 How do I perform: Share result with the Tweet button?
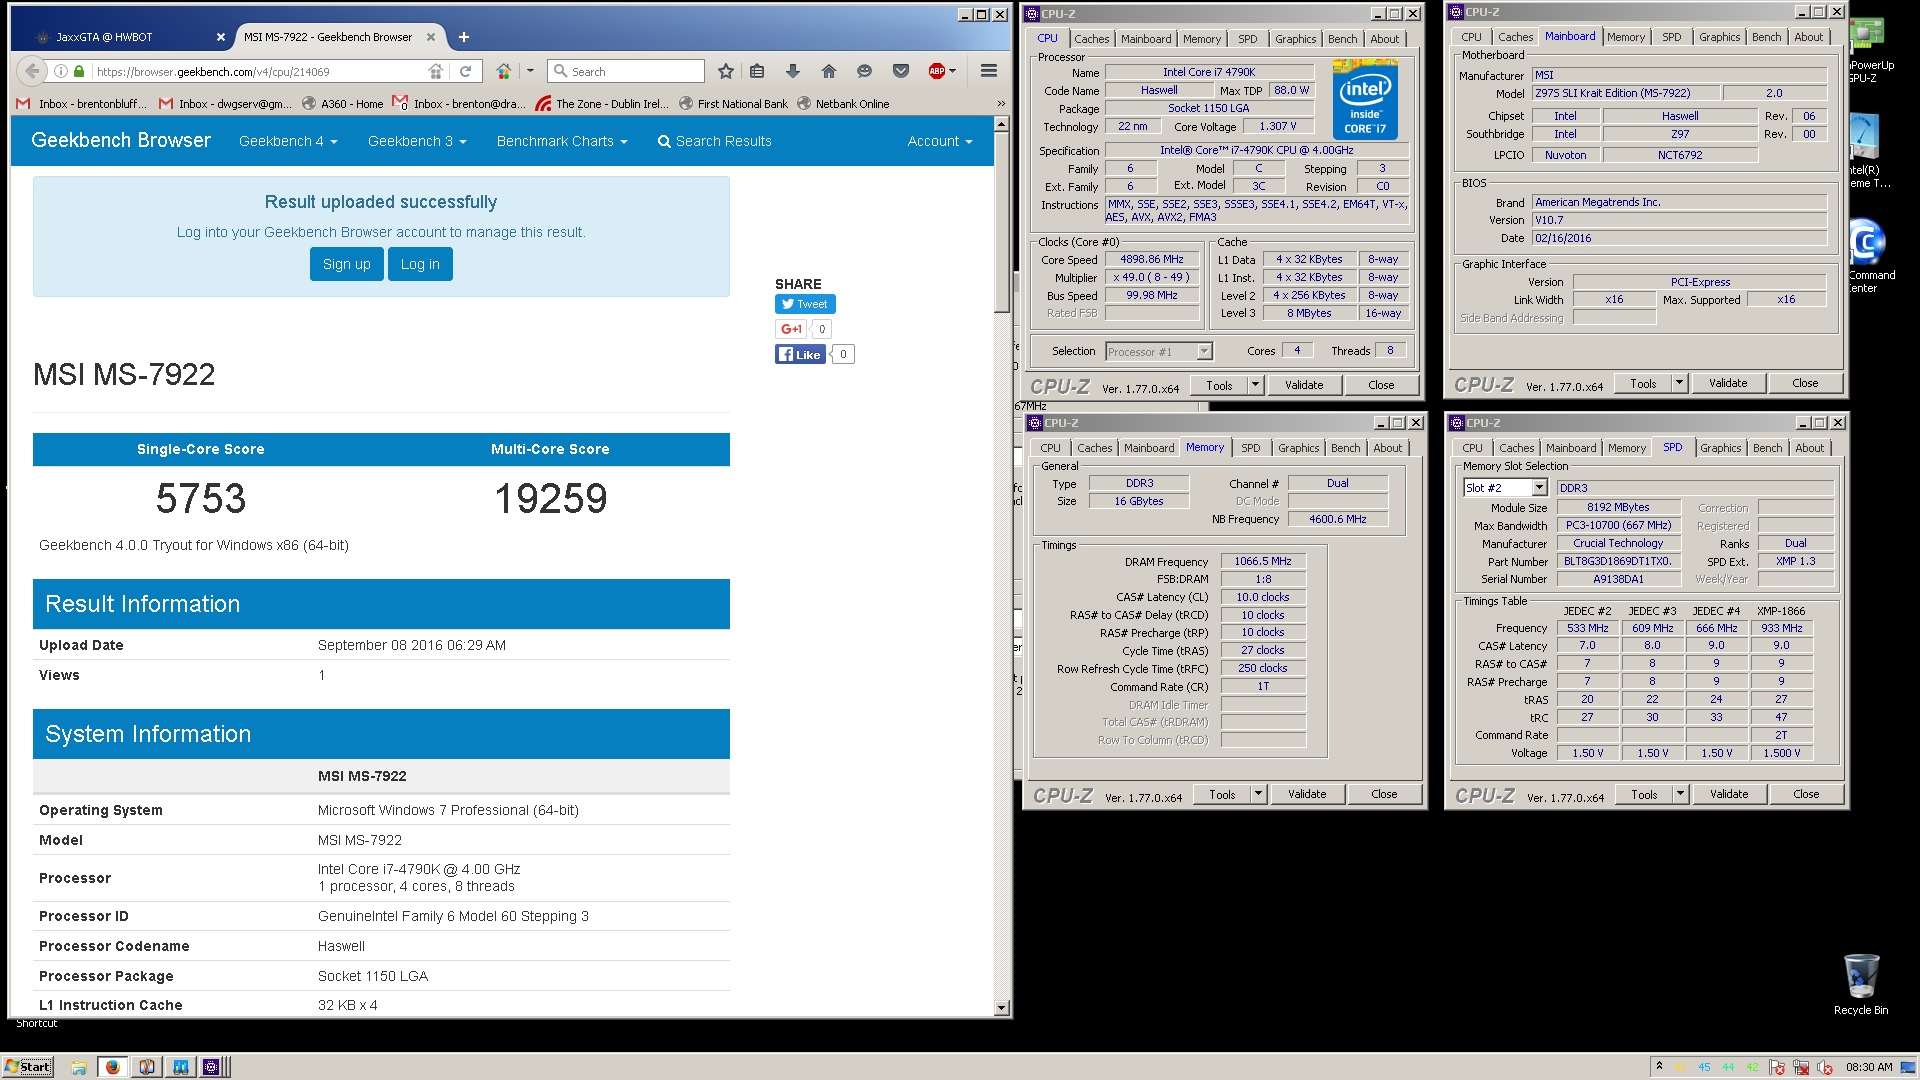click(805, 304)
